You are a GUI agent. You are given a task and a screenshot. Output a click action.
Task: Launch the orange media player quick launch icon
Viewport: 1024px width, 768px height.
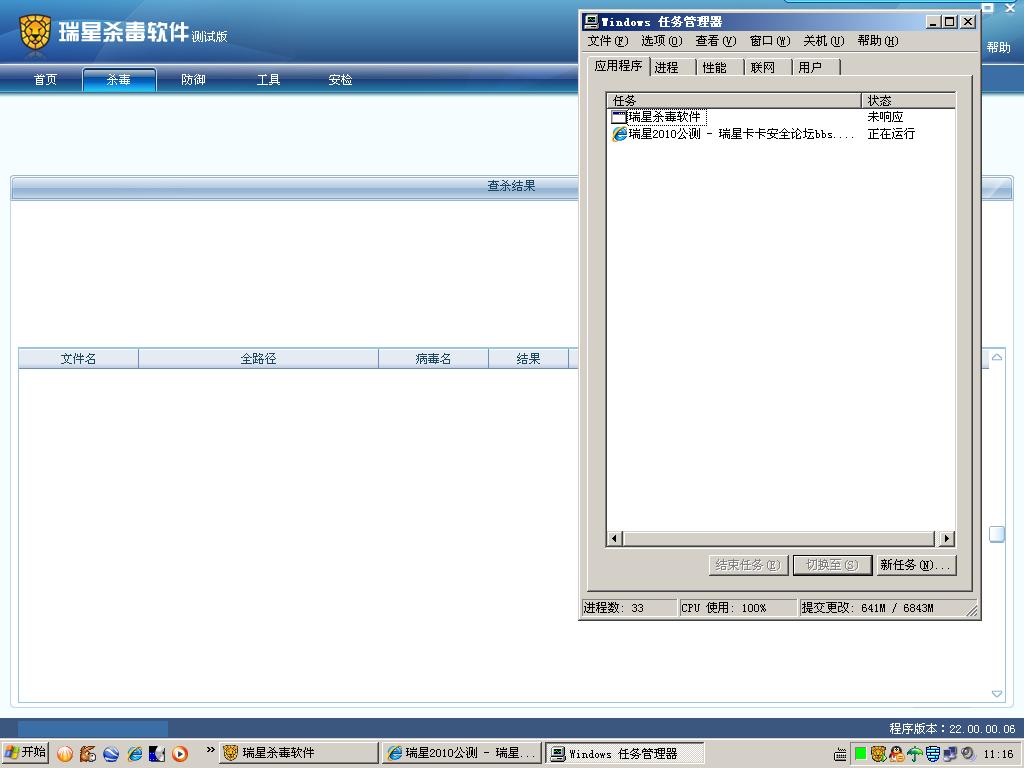180,754
